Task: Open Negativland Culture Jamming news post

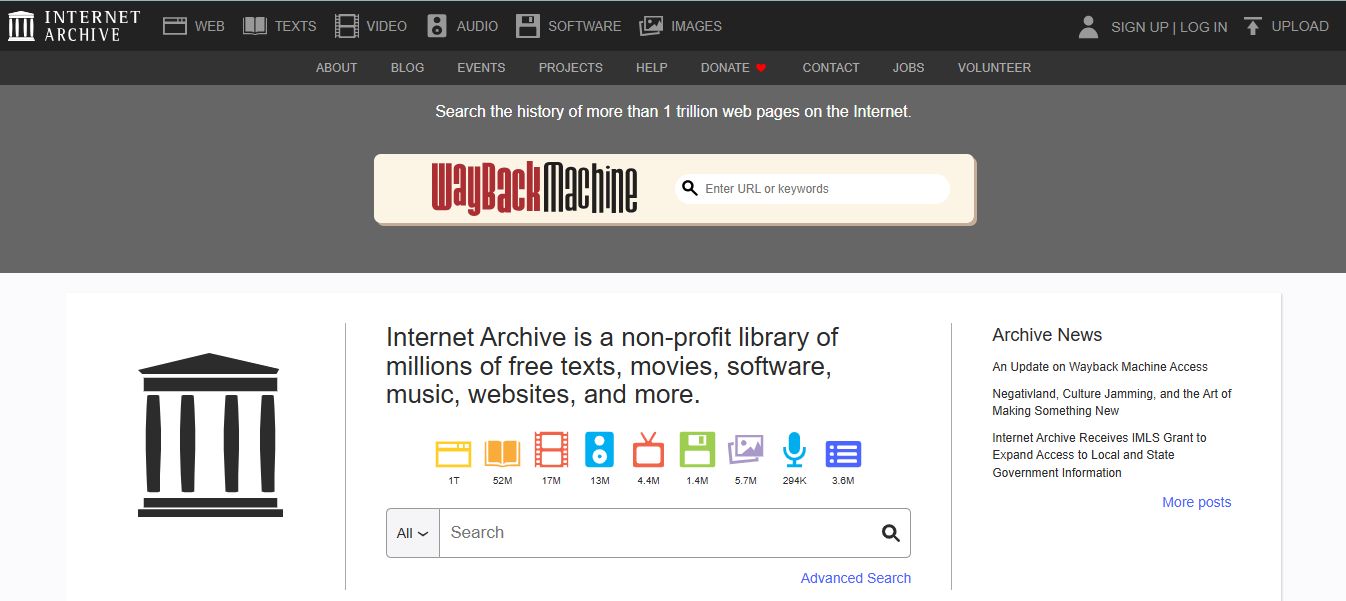Action: (1112, 402)
